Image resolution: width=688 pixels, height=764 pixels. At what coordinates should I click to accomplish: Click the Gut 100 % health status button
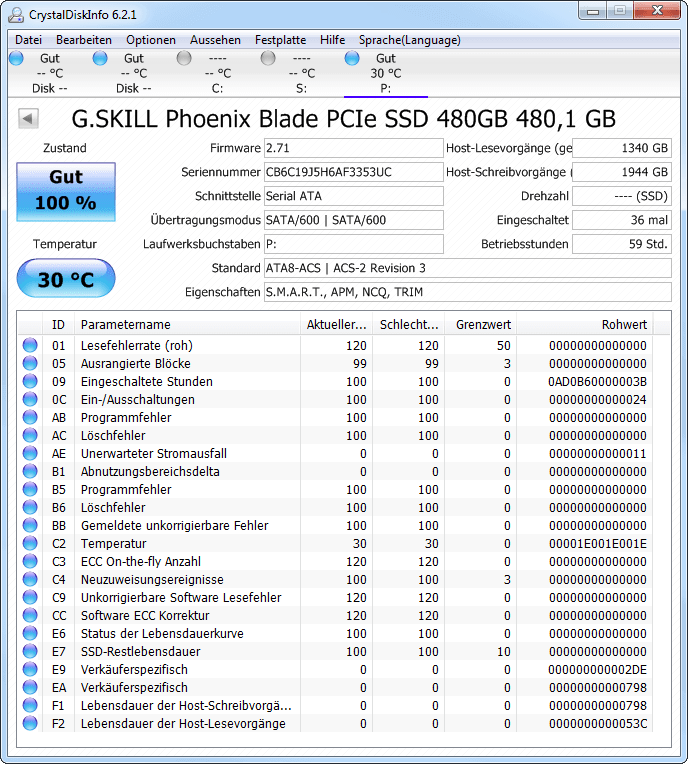66,191
